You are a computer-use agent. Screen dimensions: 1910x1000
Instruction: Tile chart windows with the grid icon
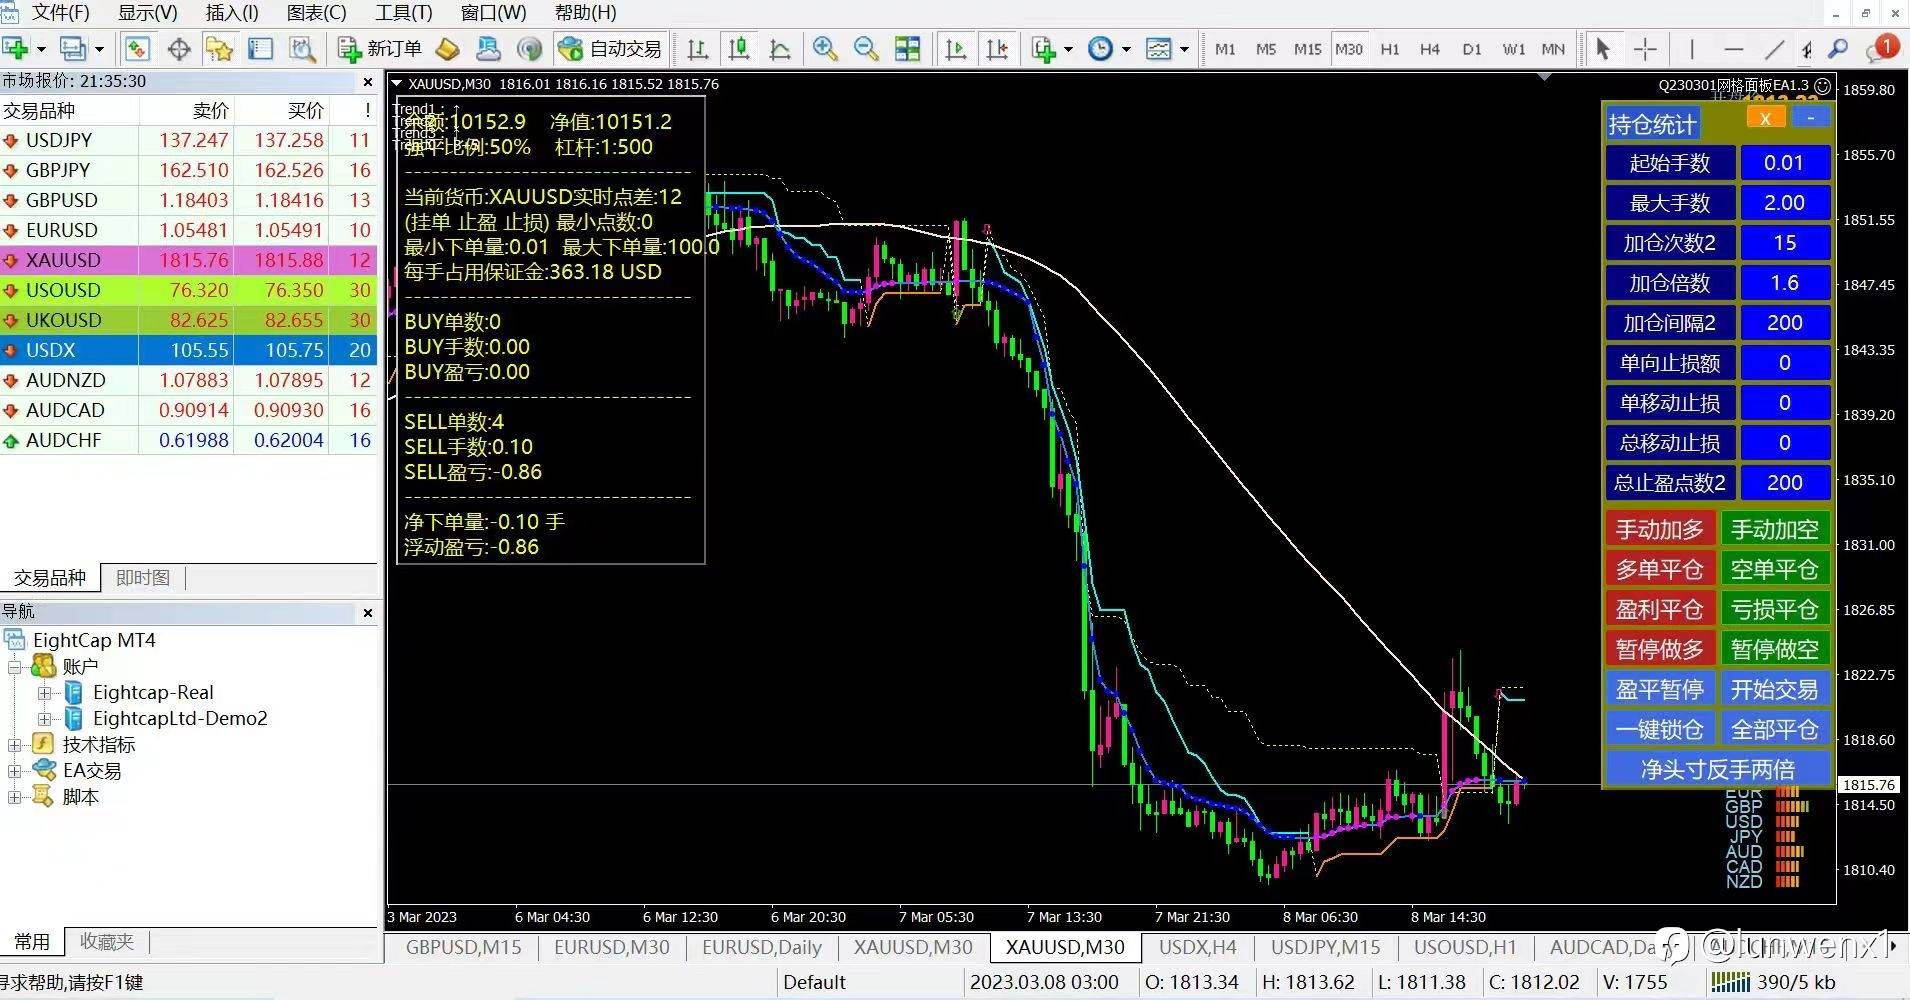(907, 48)
